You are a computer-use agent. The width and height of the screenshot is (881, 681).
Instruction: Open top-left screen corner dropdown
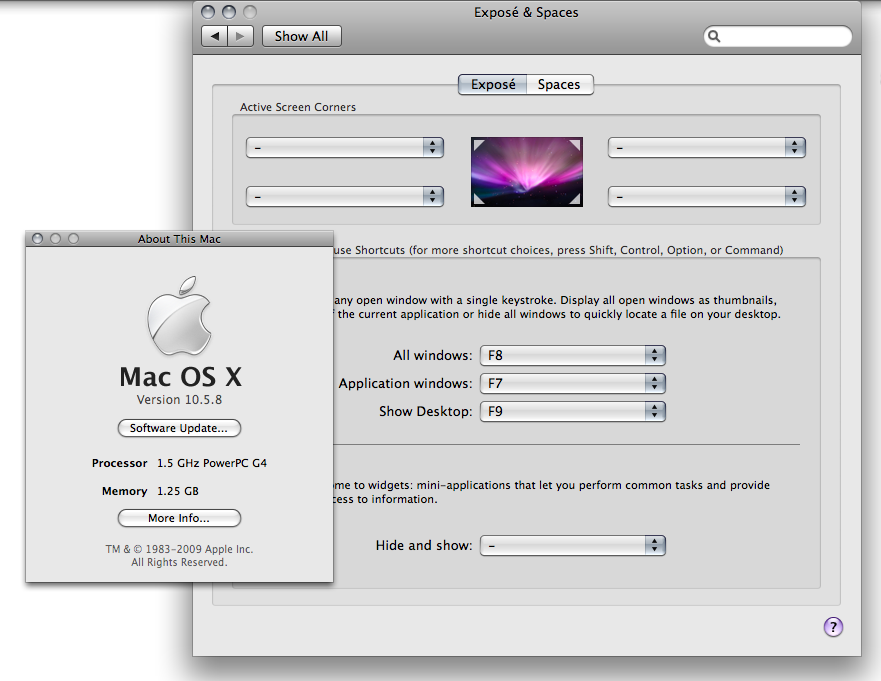pyautogui.click(x=345, y=148)
